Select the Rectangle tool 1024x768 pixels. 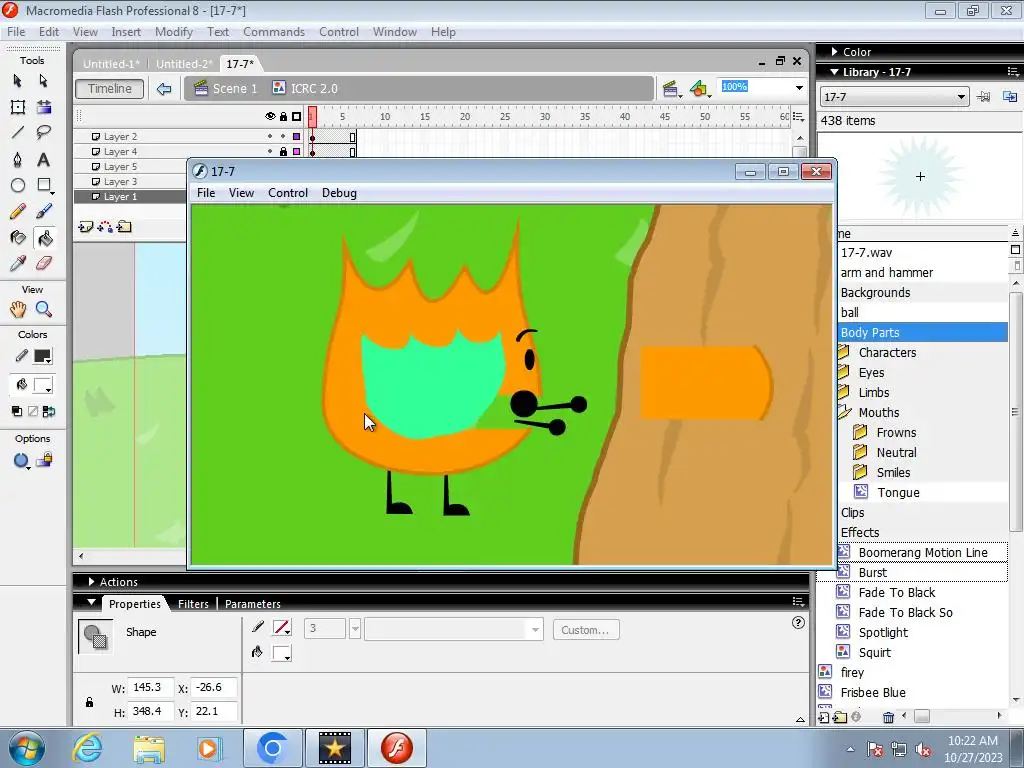point(44,185)
